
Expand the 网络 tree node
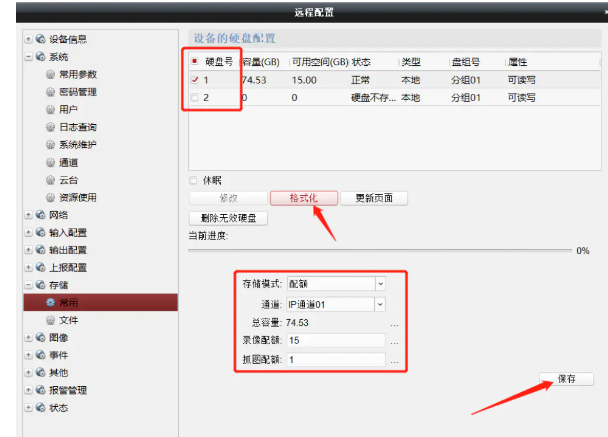tap(27, 215)
